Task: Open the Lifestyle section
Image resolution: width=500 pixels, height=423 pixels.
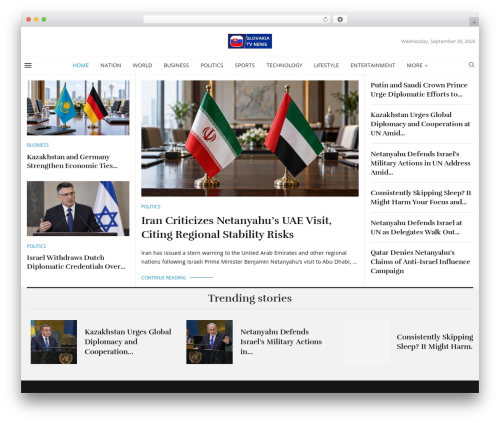Action: coord(326,65)
